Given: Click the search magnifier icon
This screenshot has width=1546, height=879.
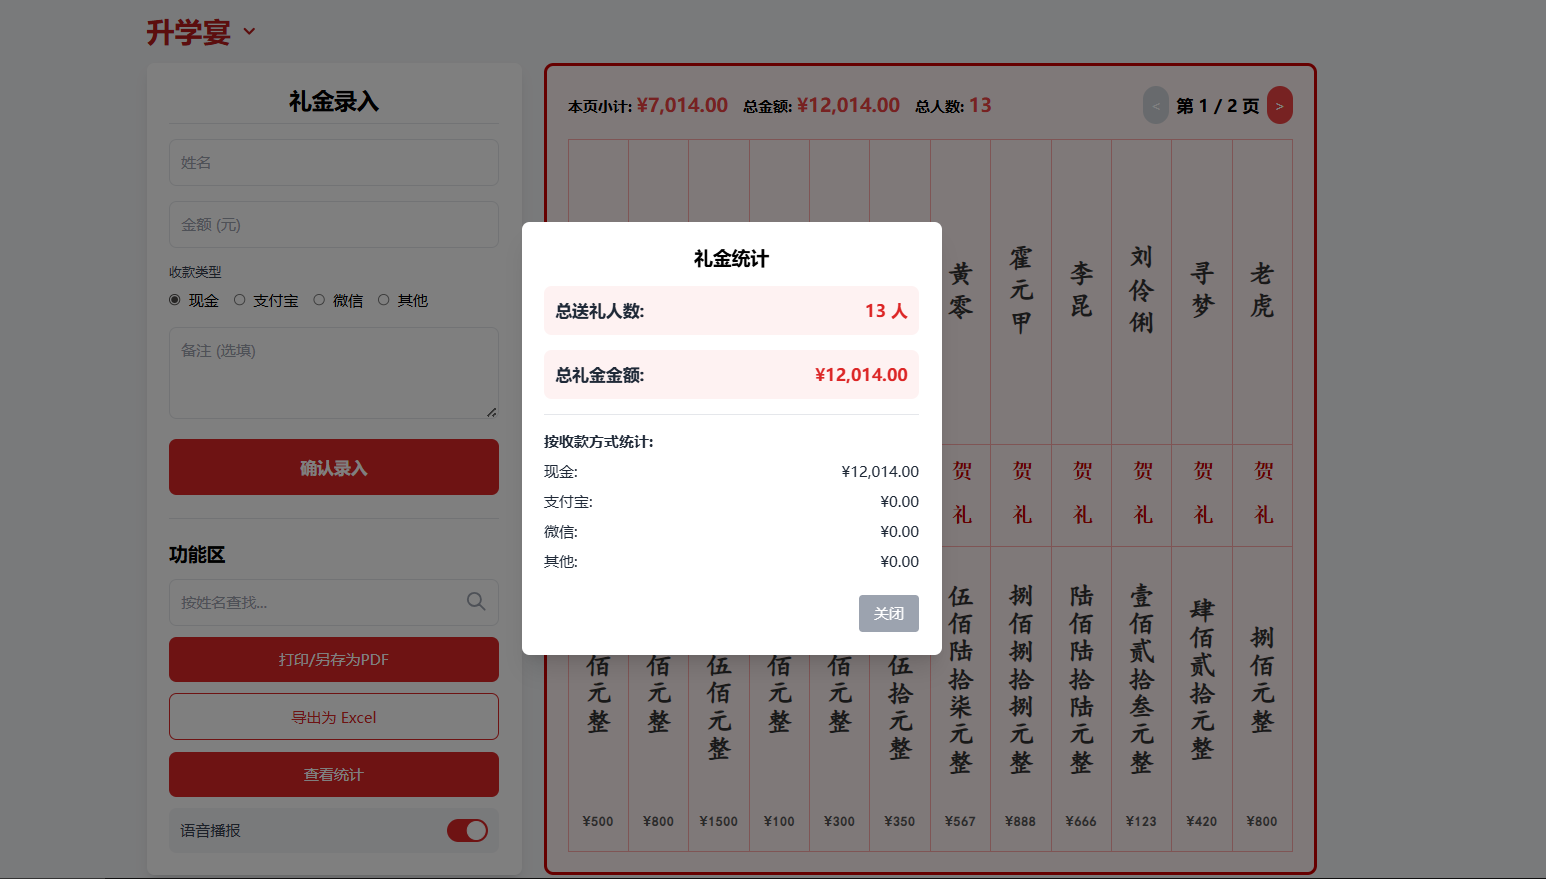Looking at the screenshot, I should [x=476, y=601].
